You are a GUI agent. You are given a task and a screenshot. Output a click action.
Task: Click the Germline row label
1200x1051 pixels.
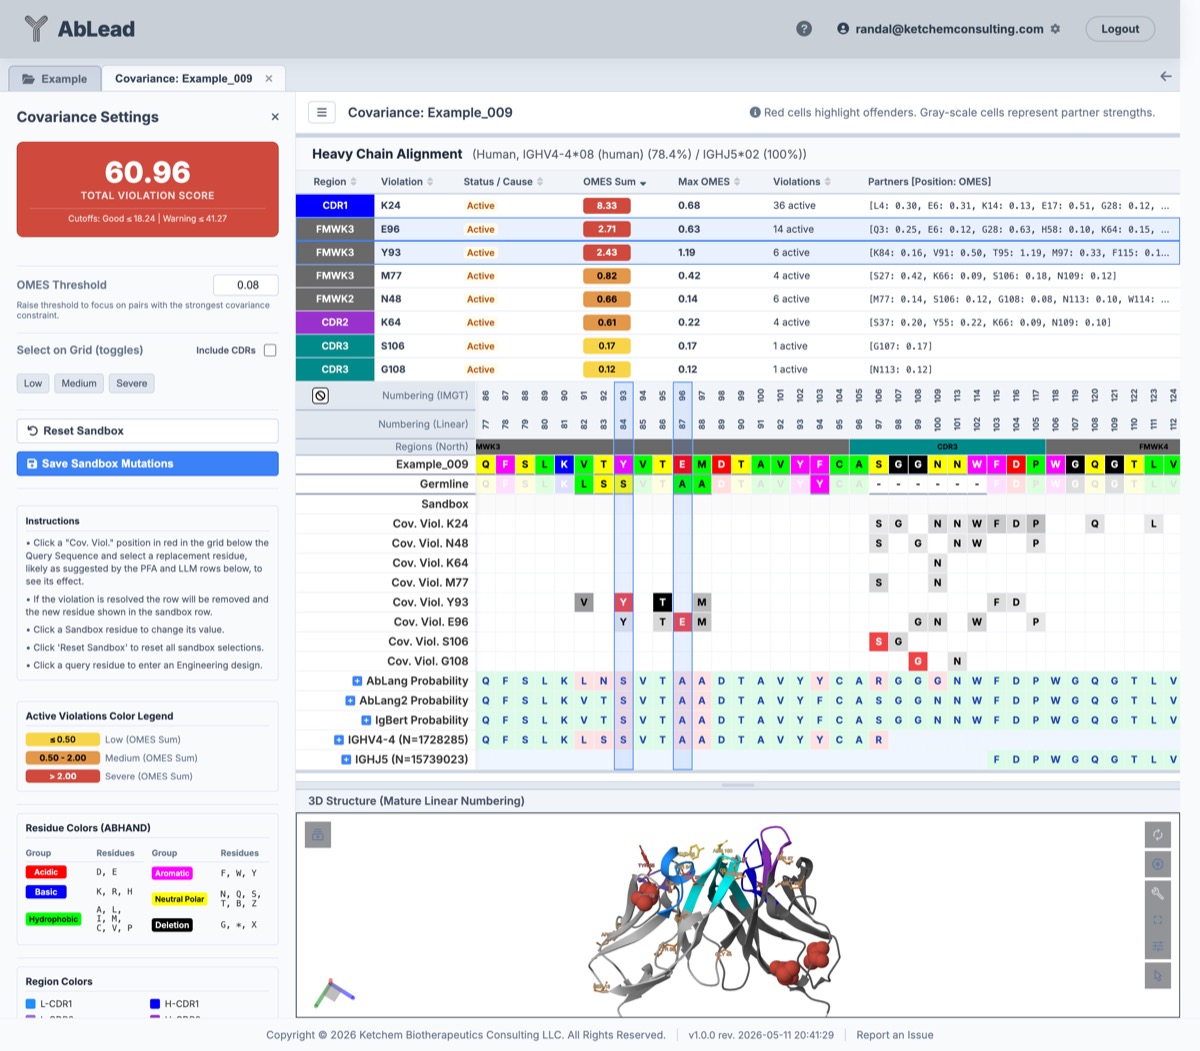pyautogui.click(x=444, y=484)
